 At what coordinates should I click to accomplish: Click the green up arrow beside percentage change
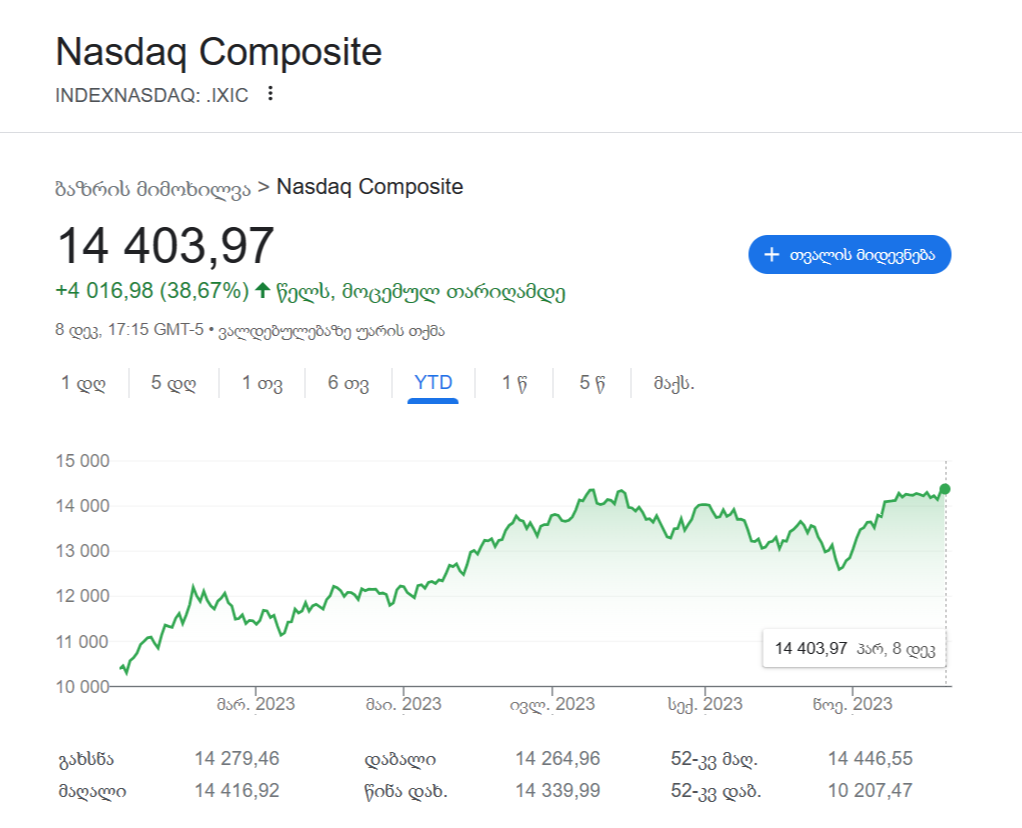point(263,291)
